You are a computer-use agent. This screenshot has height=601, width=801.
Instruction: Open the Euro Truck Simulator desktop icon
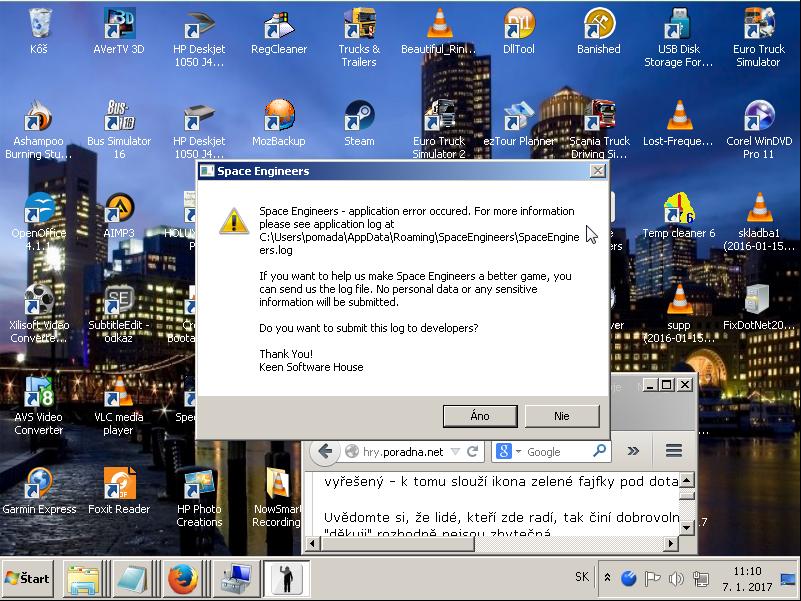pyautogui.click(x=758, y=25)
